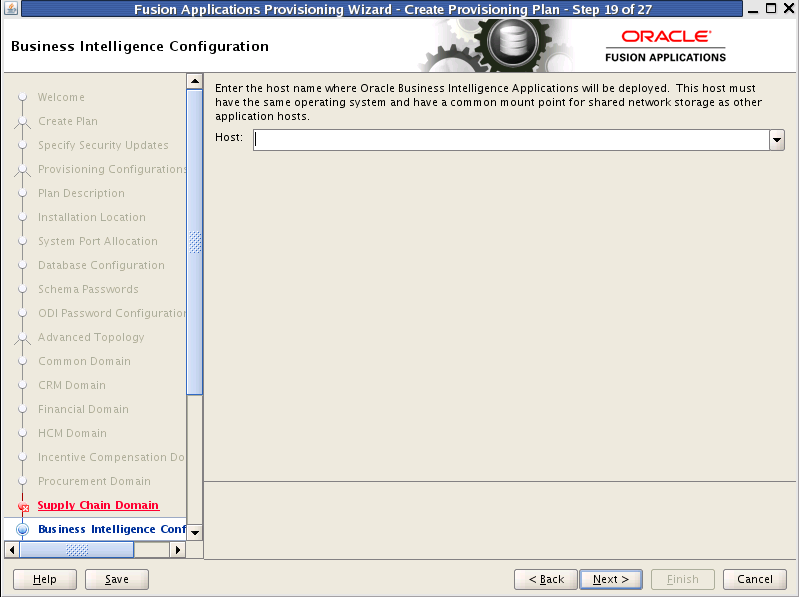The width and height of the screenshot is (799, 597).
Task: Click the Schema Passwords step bullet icon
Action: [22, 289]
